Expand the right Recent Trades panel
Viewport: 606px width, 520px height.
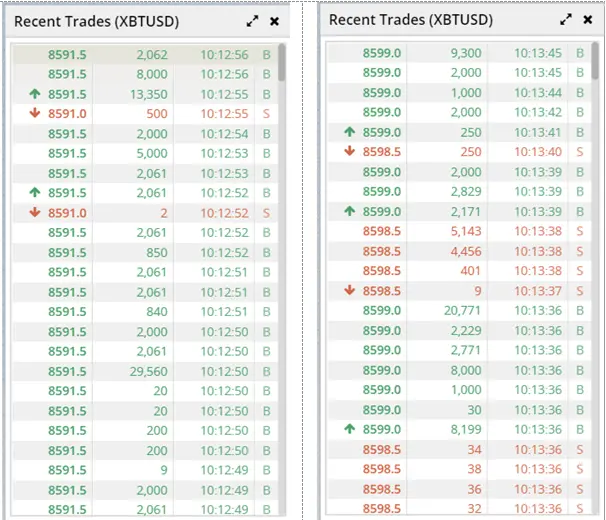click(x=566, y=20)
